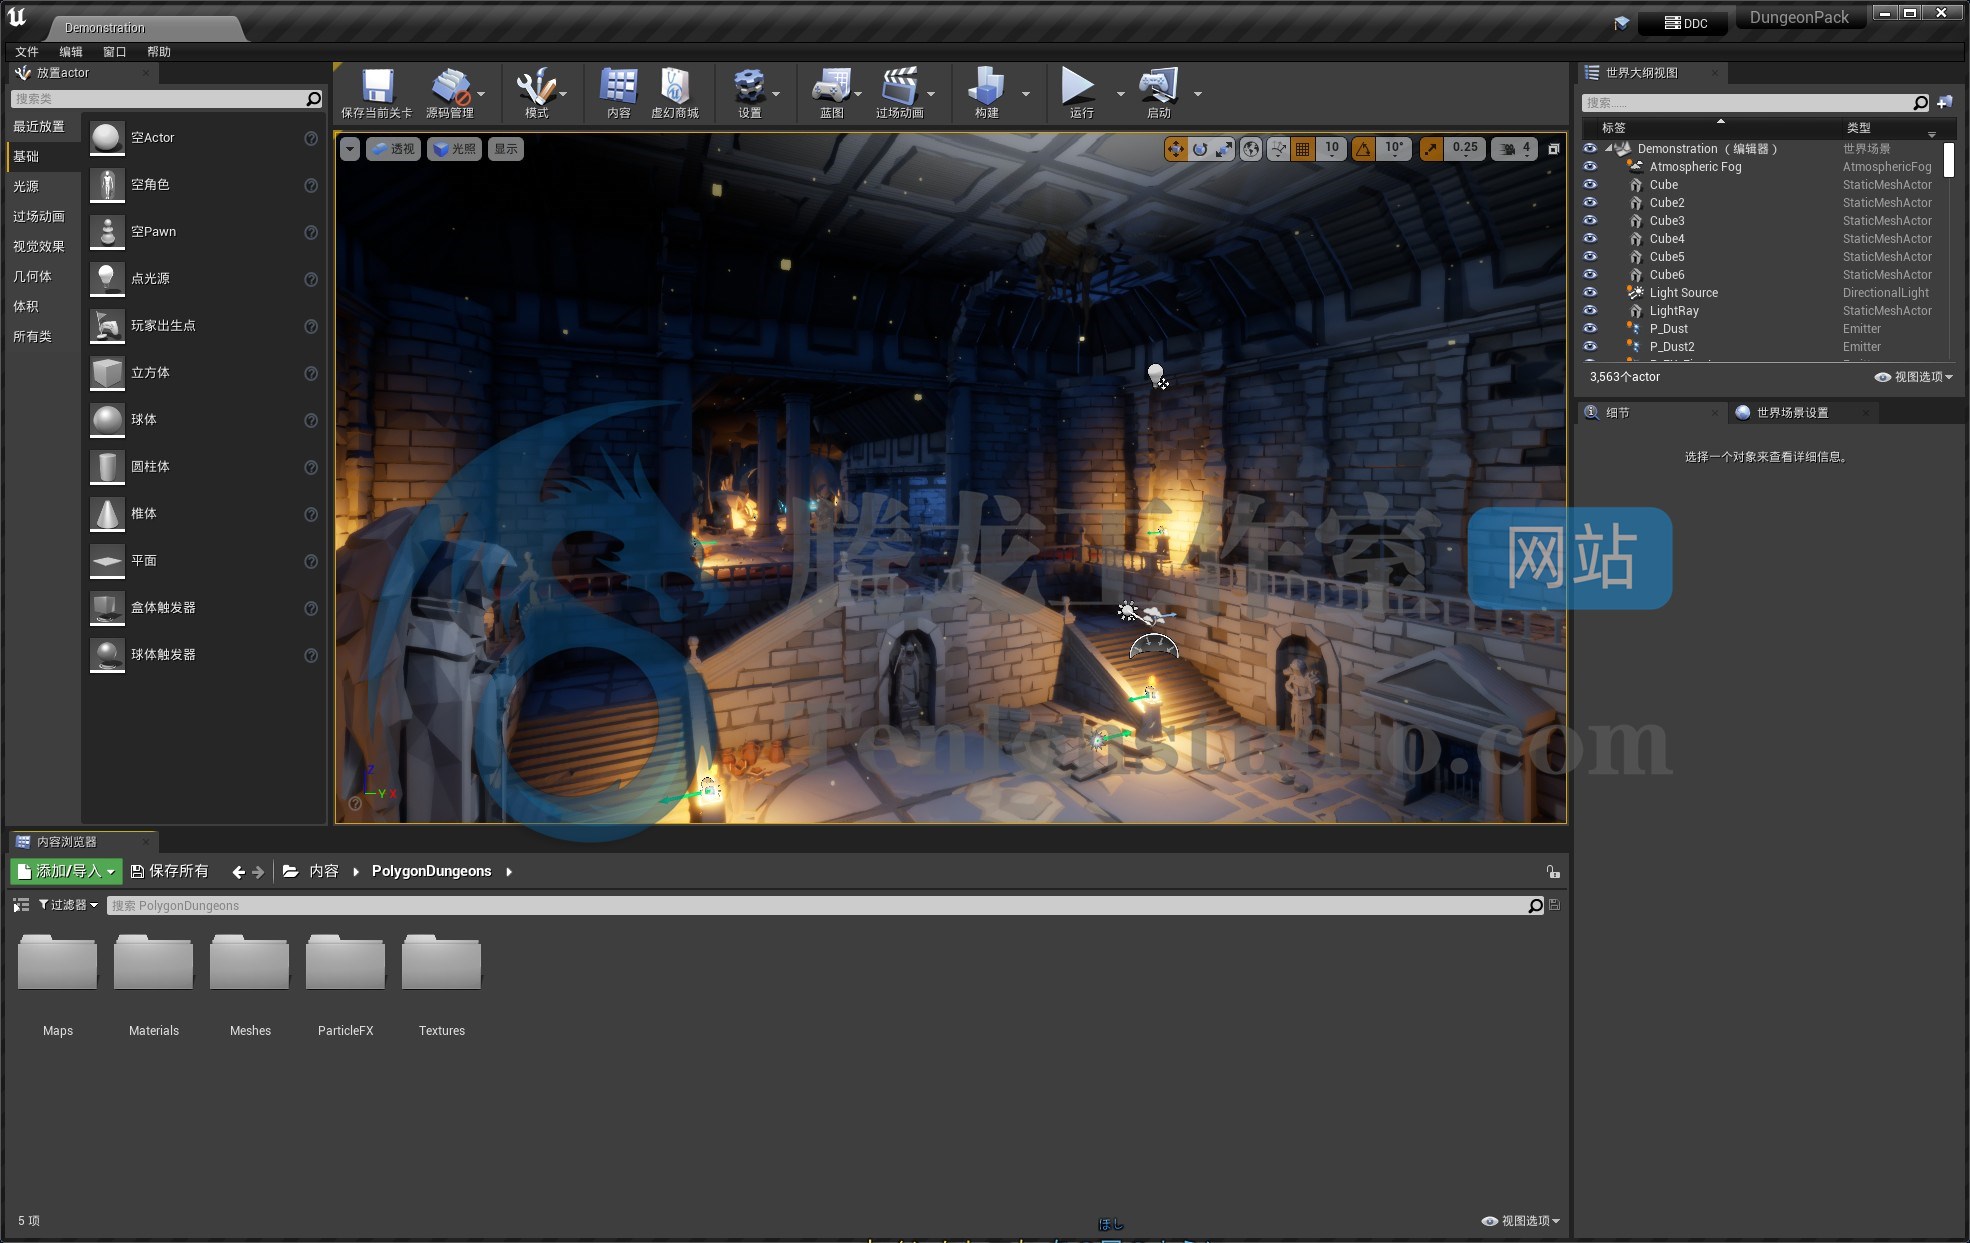
Task: Switch to the Details (细节) tab
Action: coord(1652,412)
